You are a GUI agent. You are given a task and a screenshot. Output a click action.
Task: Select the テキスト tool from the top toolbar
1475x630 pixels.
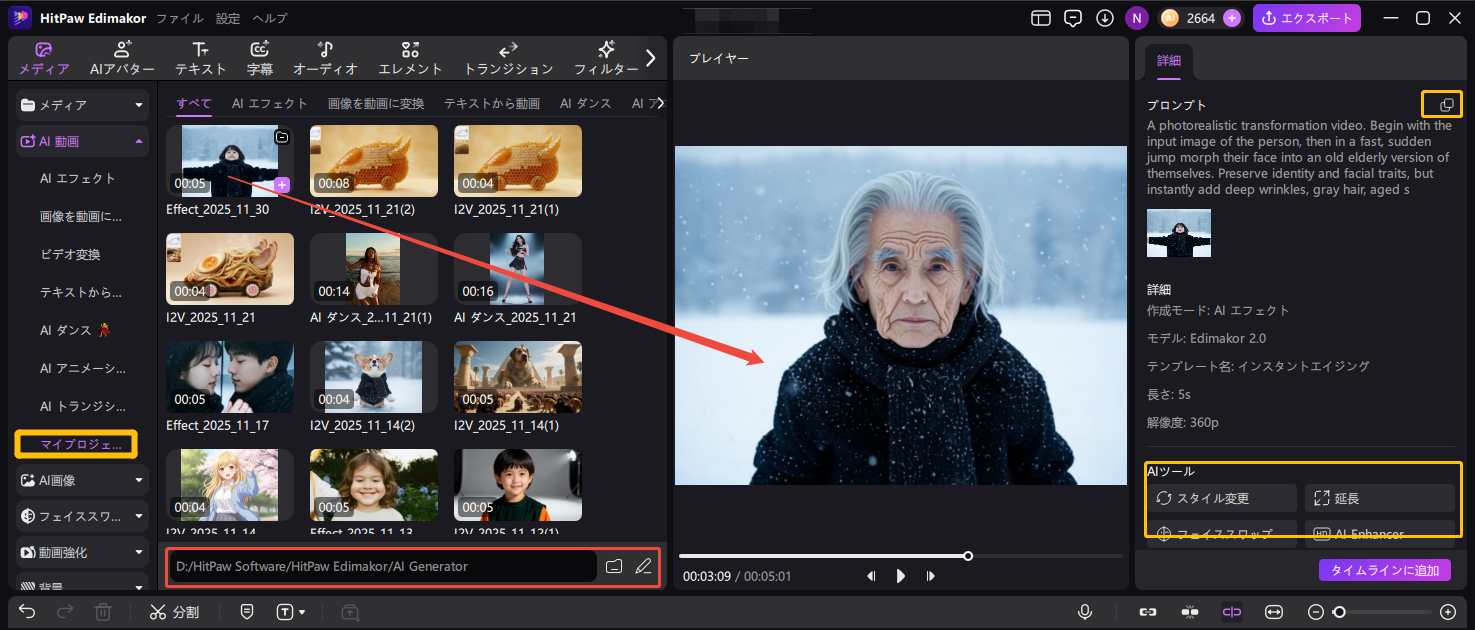200,57
